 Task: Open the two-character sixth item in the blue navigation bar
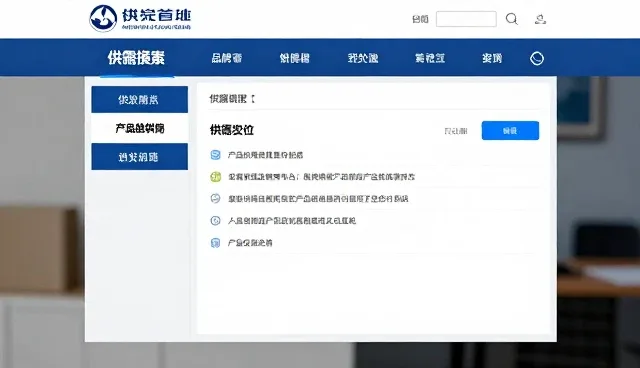pyautogui.click(x=492, y=58)
